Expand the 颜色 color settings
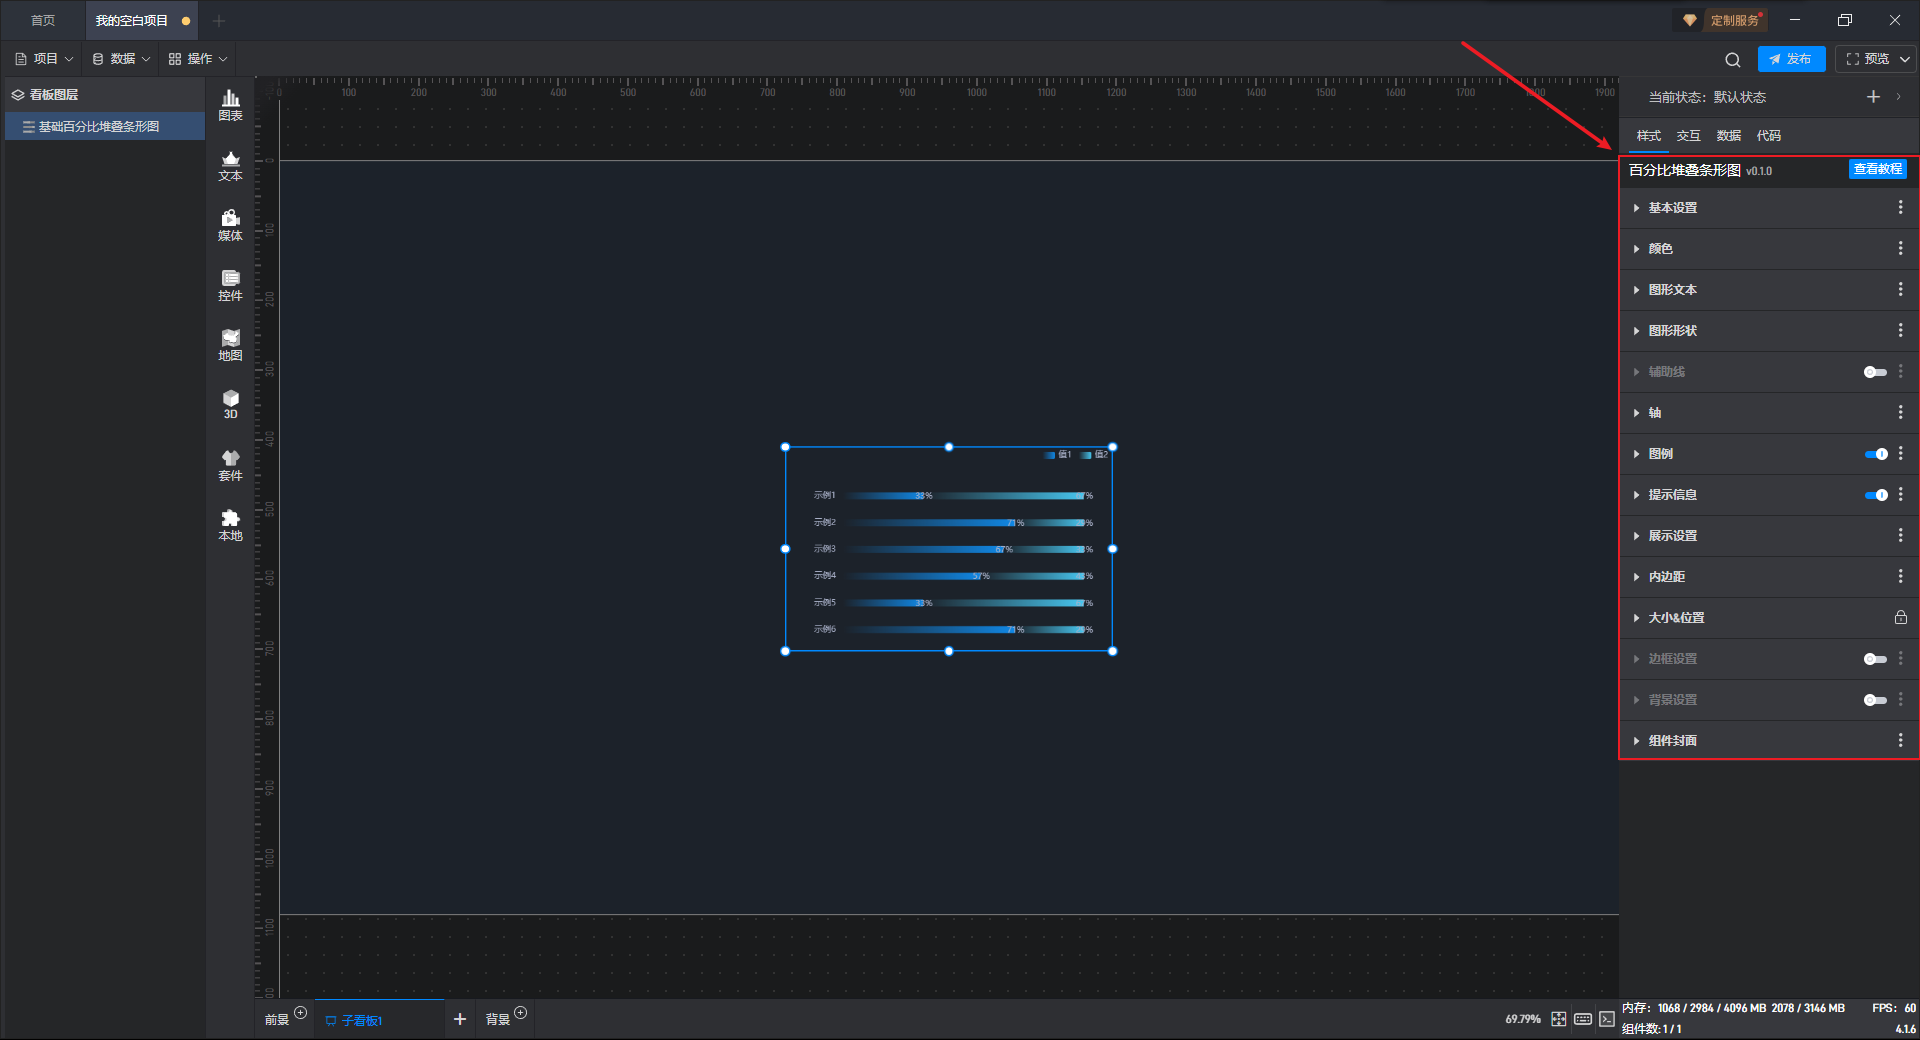The width and height of the screenshot is (1920, 1040). click(1660, 249)
